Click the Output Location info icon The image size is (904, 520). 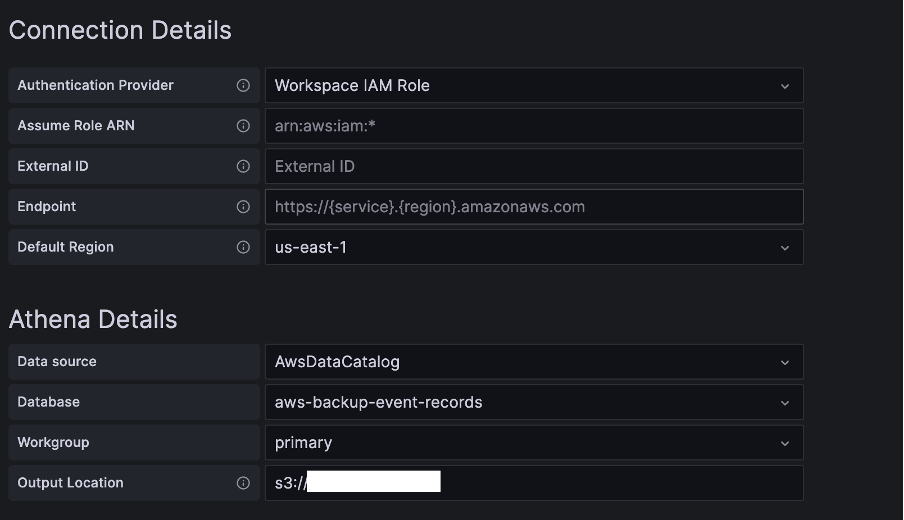coord(243,483)
